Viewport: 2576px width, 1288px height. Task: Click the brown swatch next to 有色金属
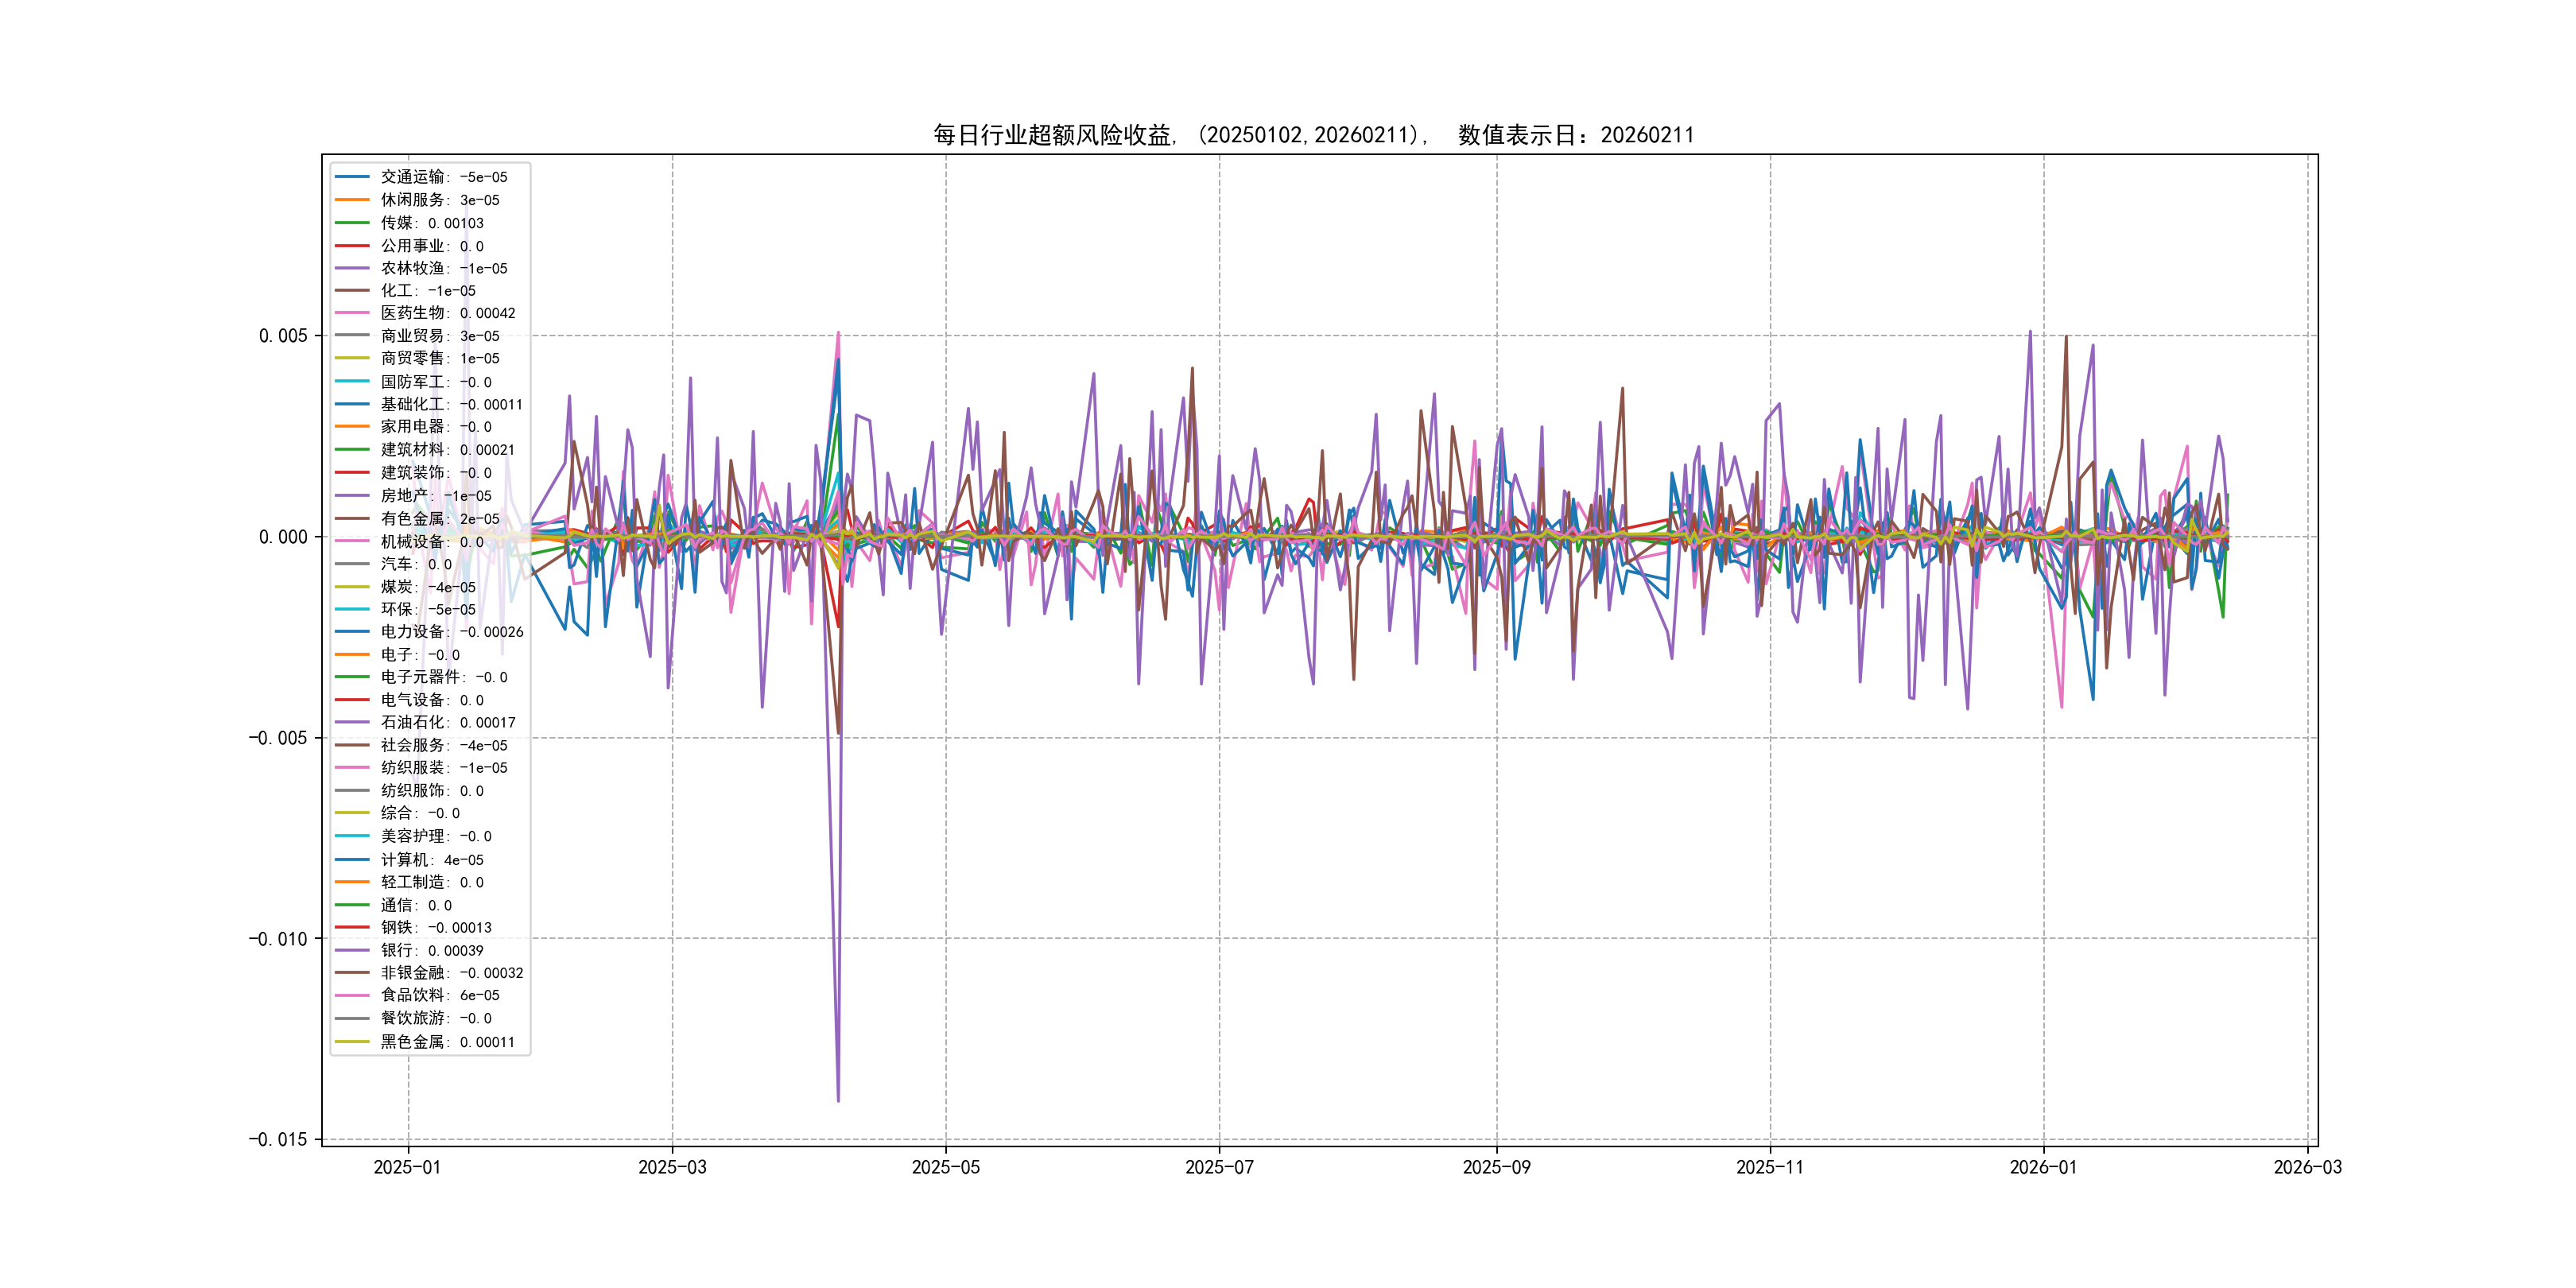point(352,518)
